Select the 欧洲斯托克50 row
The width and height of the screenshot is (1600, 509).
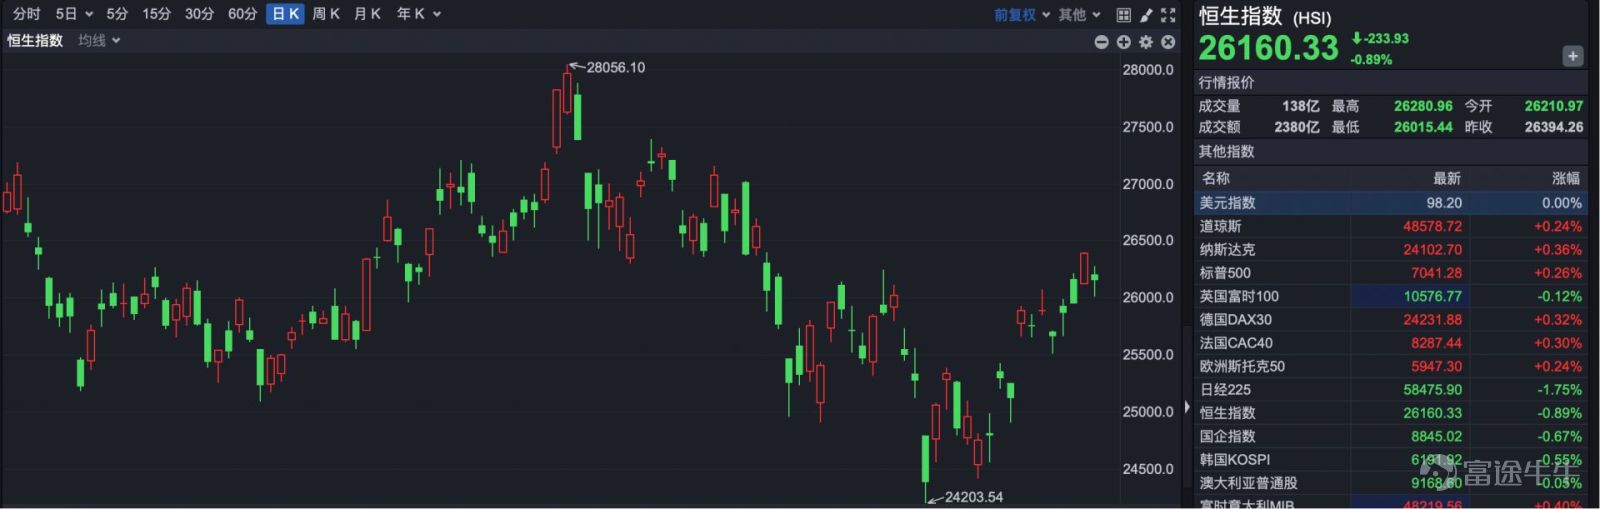(x=1391, y=366)
